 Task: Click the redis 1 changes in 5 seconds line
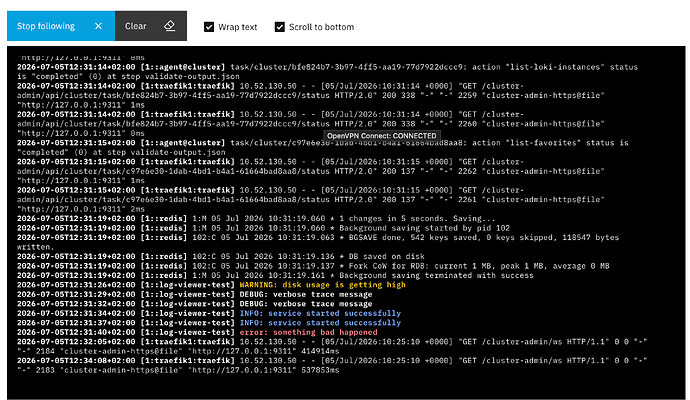tap(256, 218)
